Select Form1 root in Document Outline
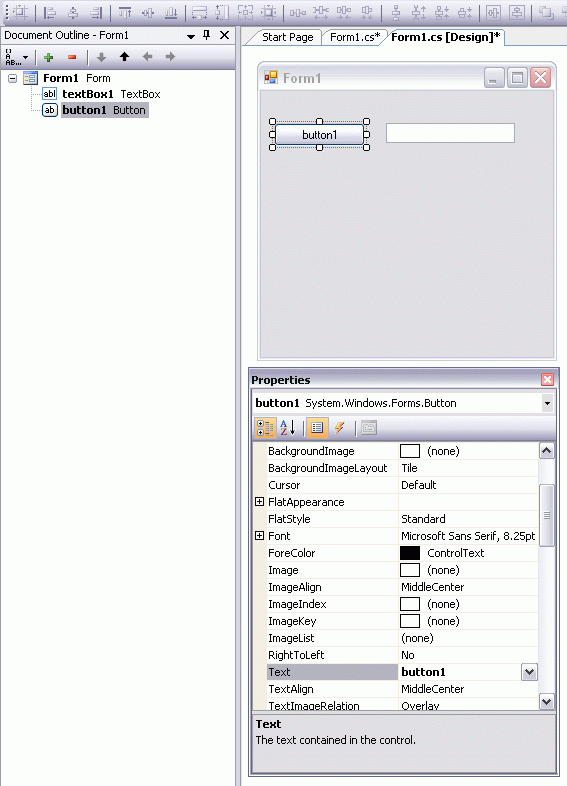This screenshot has width=567, height=786. [x=77, y=78]
